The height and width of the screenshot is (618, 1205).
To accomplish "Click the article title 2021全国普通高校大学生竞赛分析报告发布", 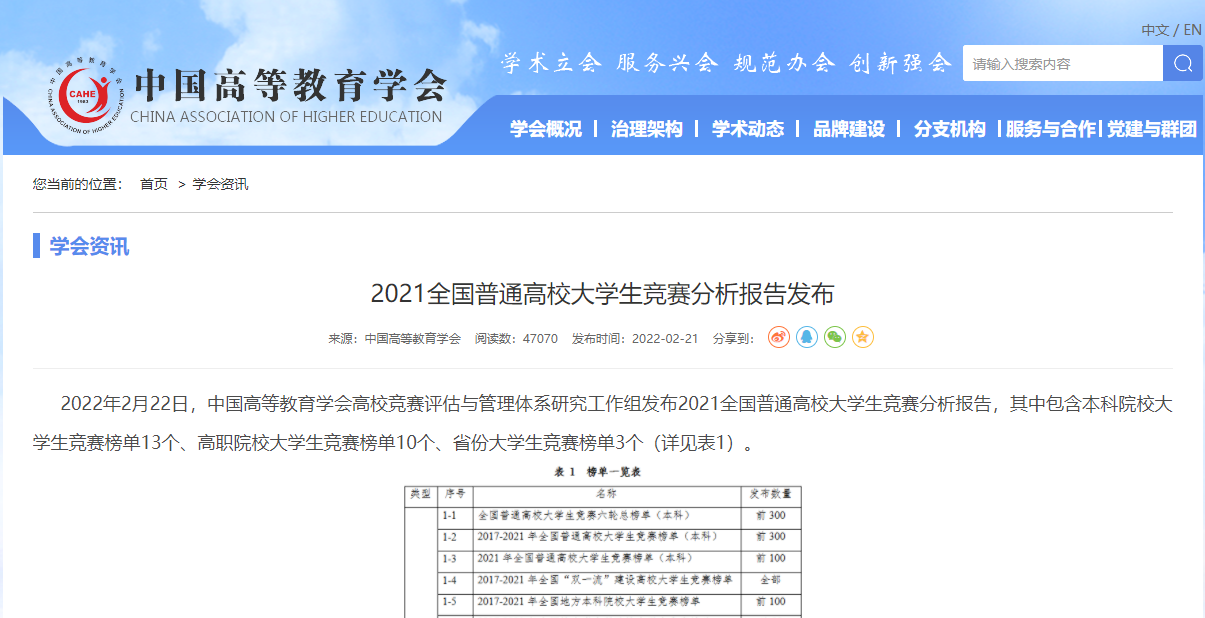I will point(602,294).
